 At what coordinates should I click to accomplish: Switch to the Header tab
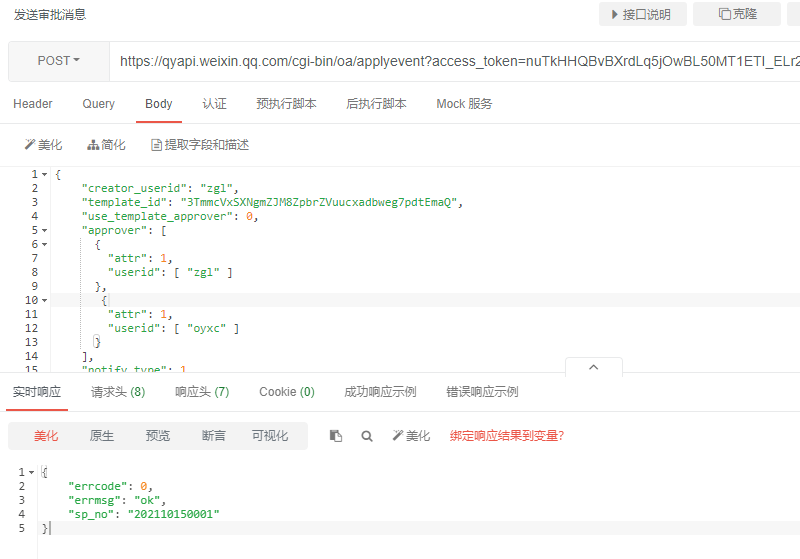pos(33,104)
